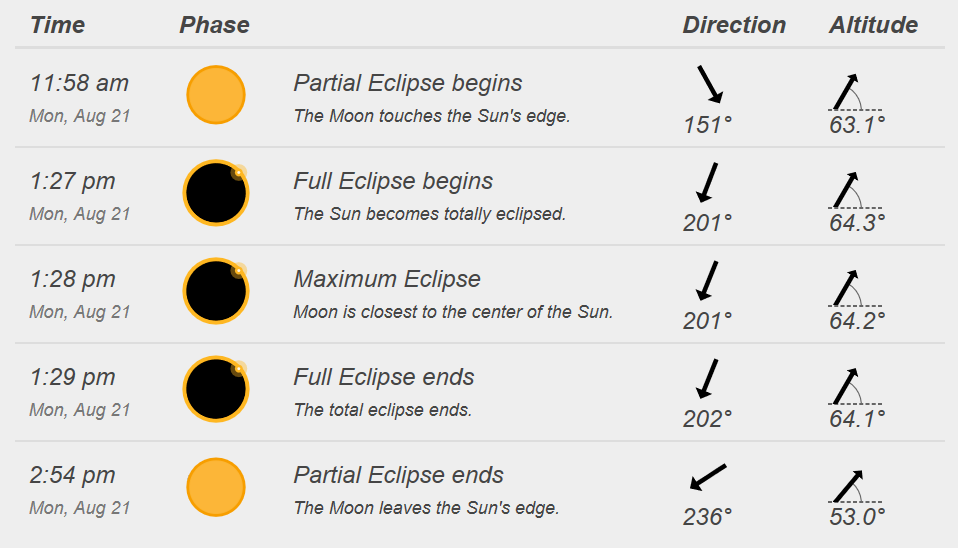This screenshot has height=548, width=958.
Task: Click the Full Eclipse ends phase icon
Action: click(216, 389)
